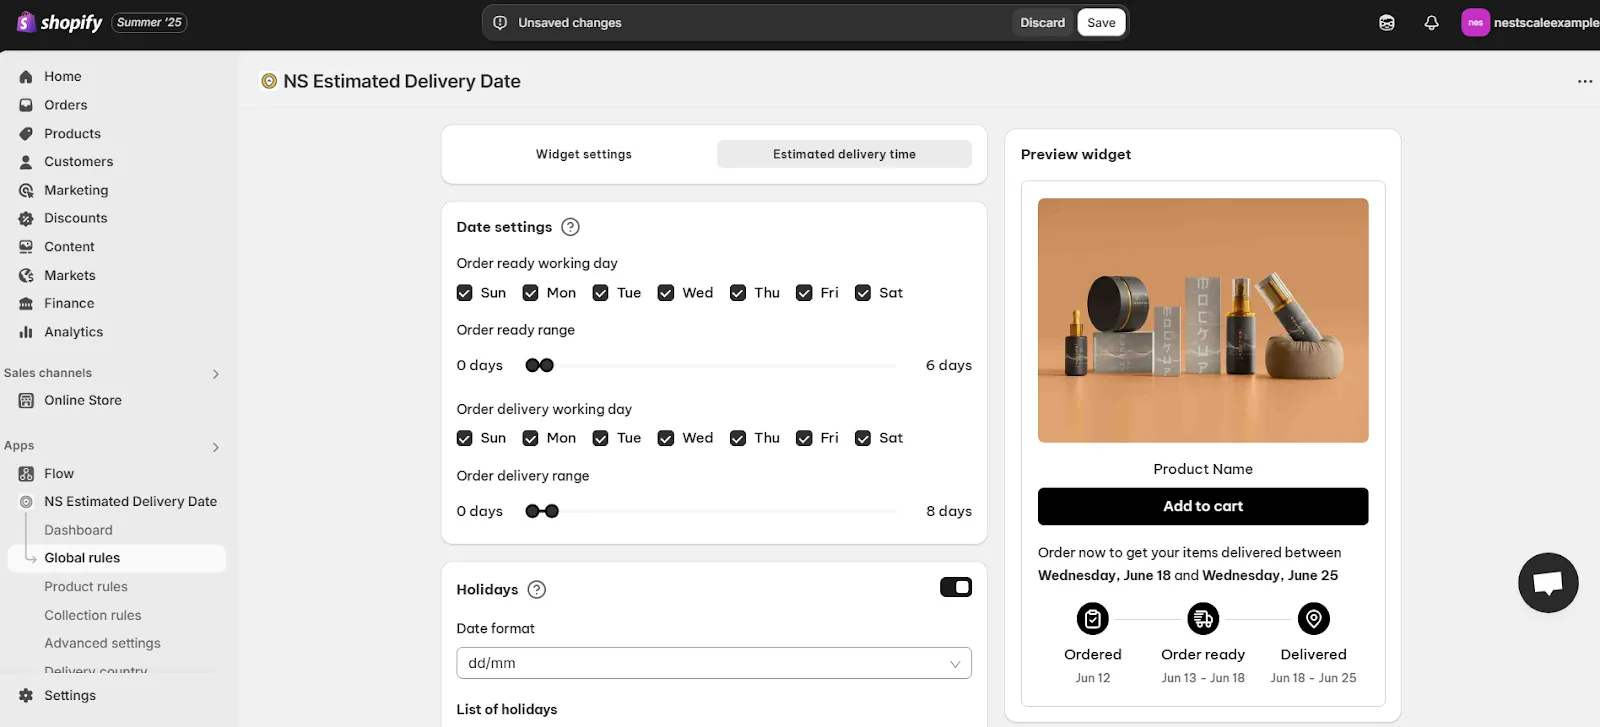Image resolution: width=1600 pixels, height=727 pixels.
Task: Uncheck Sun for order delivery working day
Action: pyautogui.click(x=464, y=438)
